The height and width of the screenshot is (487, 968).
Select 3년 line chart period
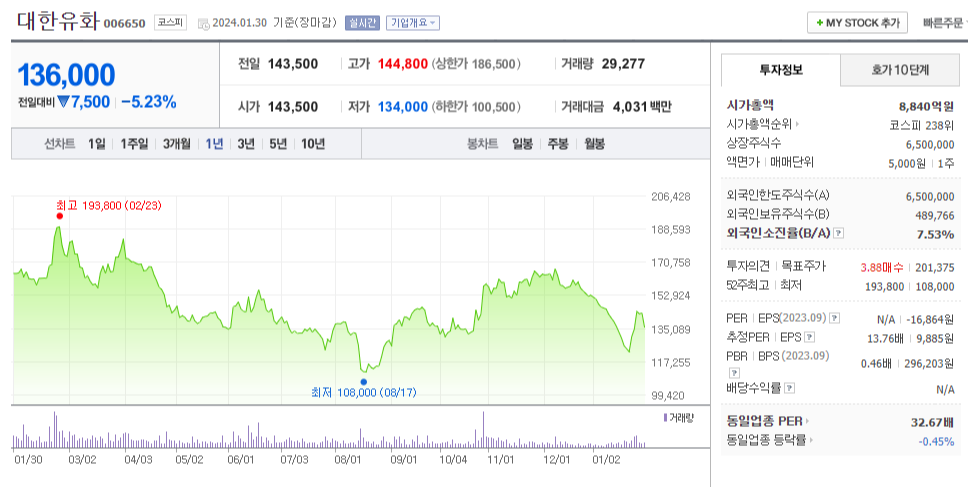(x=246, y=144)
